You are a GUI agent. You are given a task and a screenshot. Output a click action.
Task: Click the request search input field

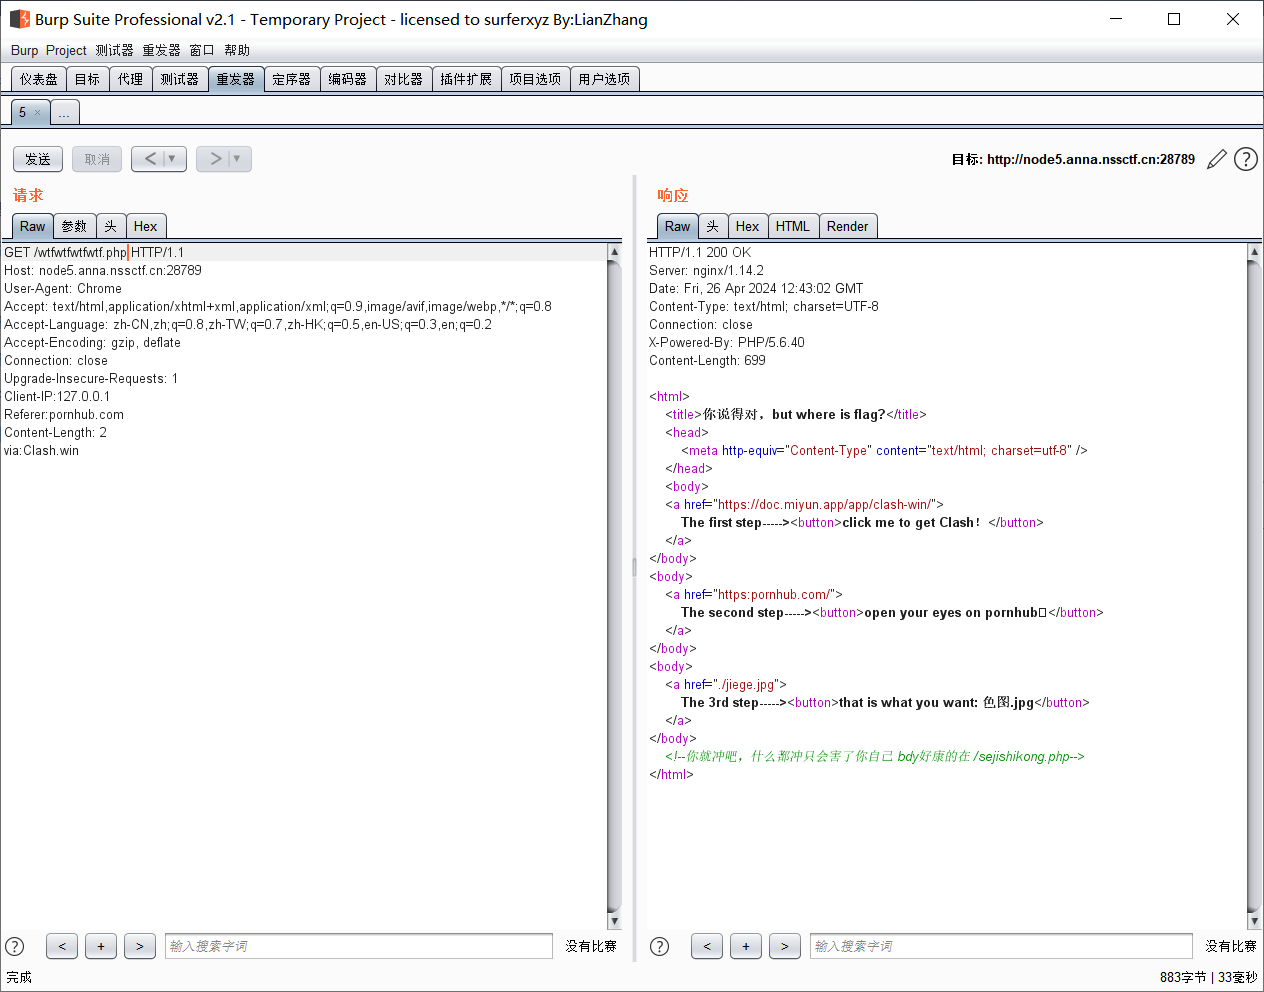point(358,946)
